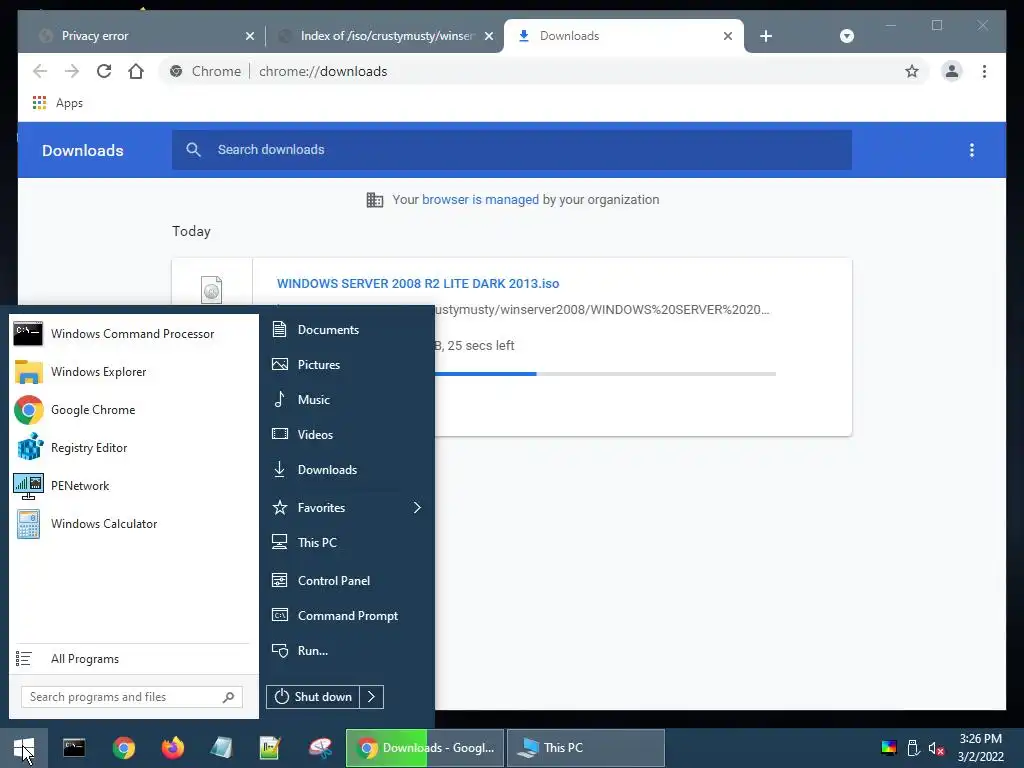
Task: Open Google Chrome in Start menu list
Action: (133, 409)
